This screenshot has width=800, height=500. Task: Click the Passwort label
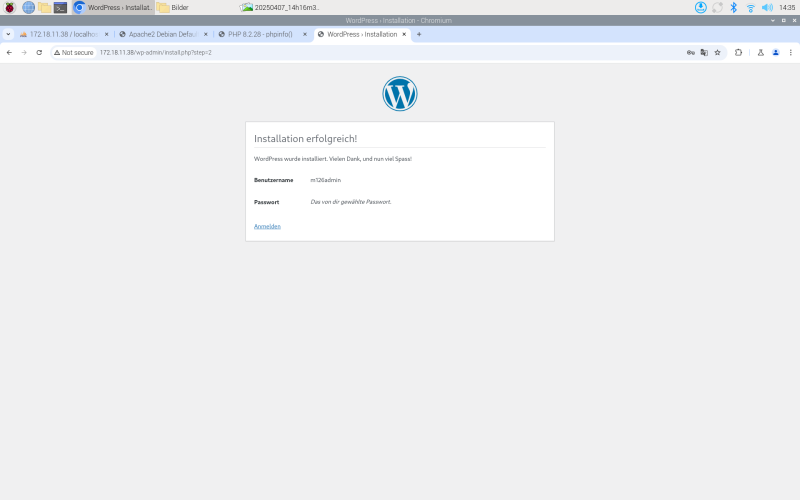tap(266, 202)
